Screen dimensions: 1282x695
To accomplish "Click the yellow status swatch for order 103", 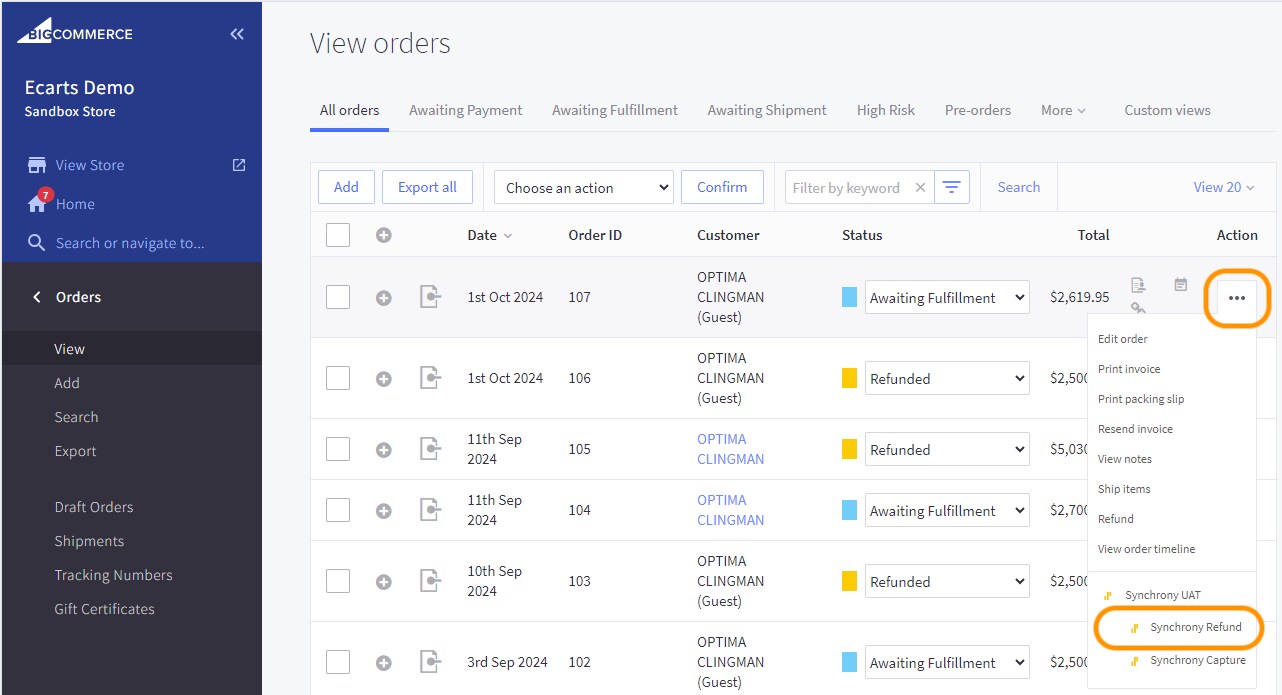I will click(x=849, y=581).
